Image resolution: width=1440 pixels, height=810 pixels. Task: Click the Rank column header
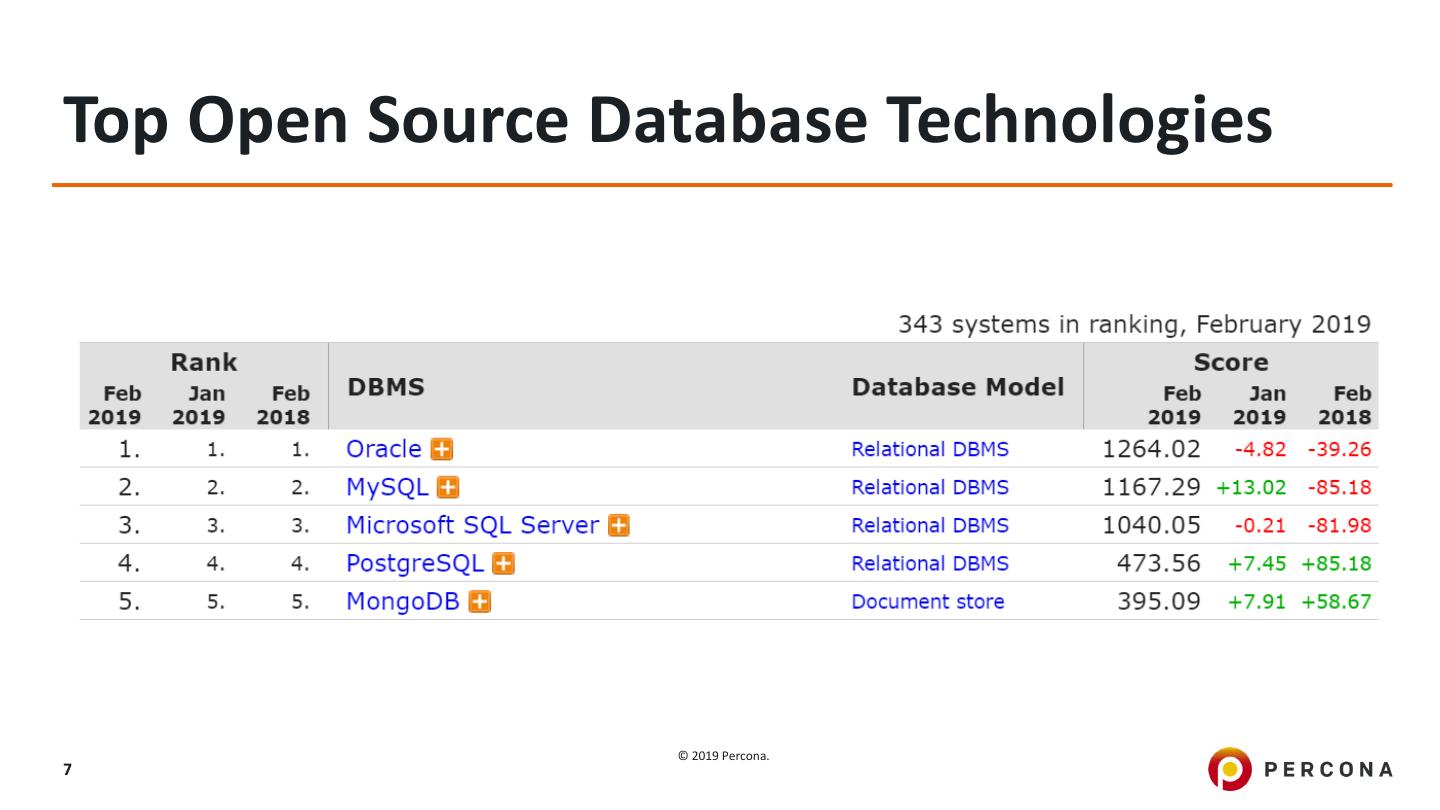pos(203,362)
